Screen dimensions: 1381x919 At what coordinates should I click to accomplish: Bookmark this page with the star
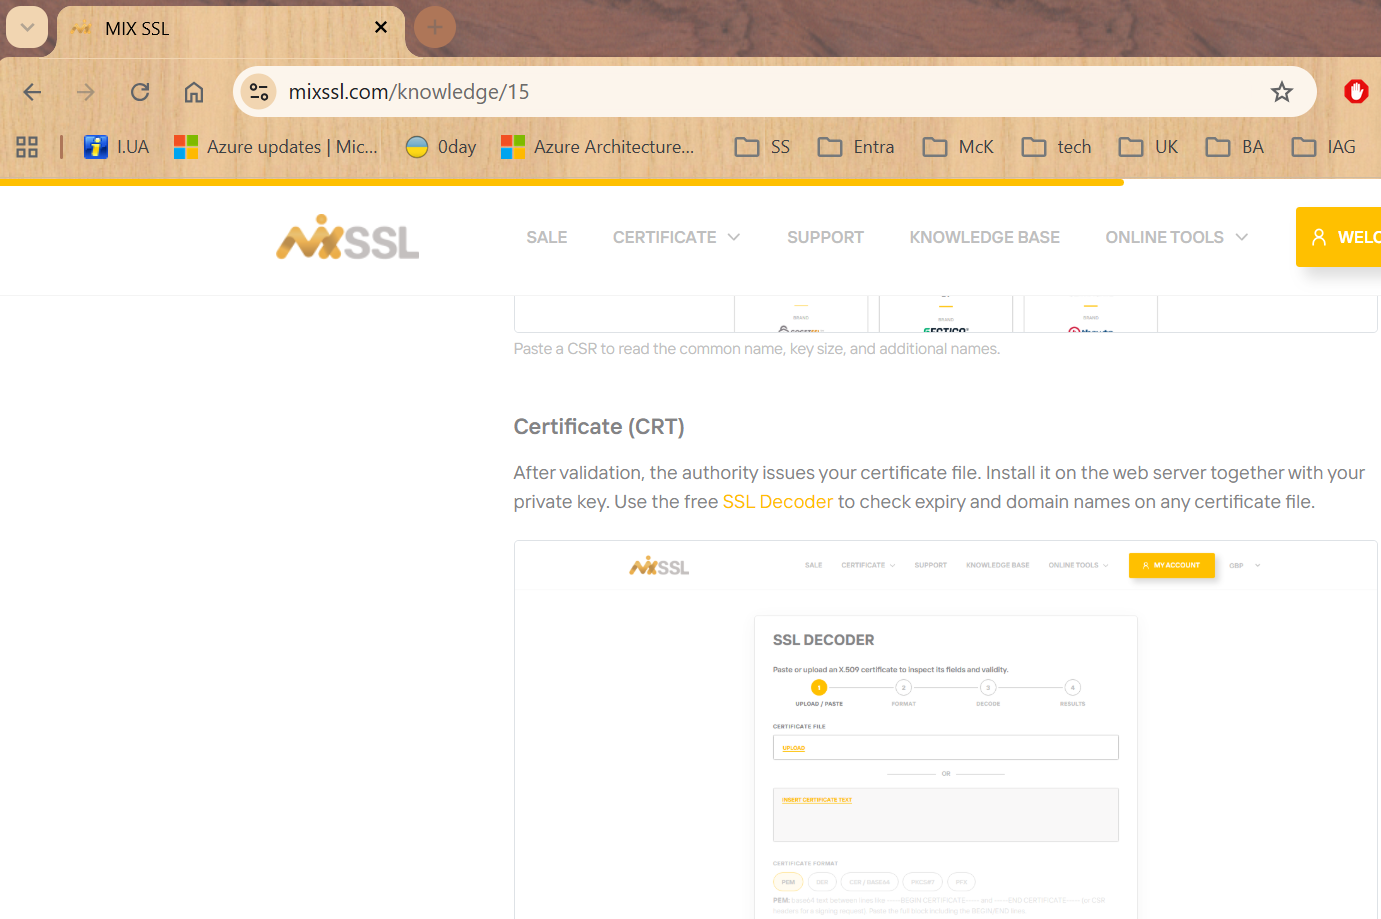(x=1282, y=92)
